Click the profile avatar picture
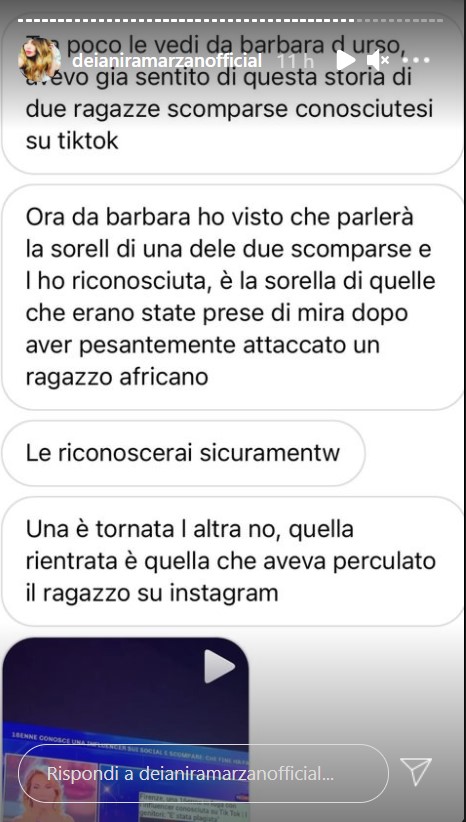 (x=37, y=60)
